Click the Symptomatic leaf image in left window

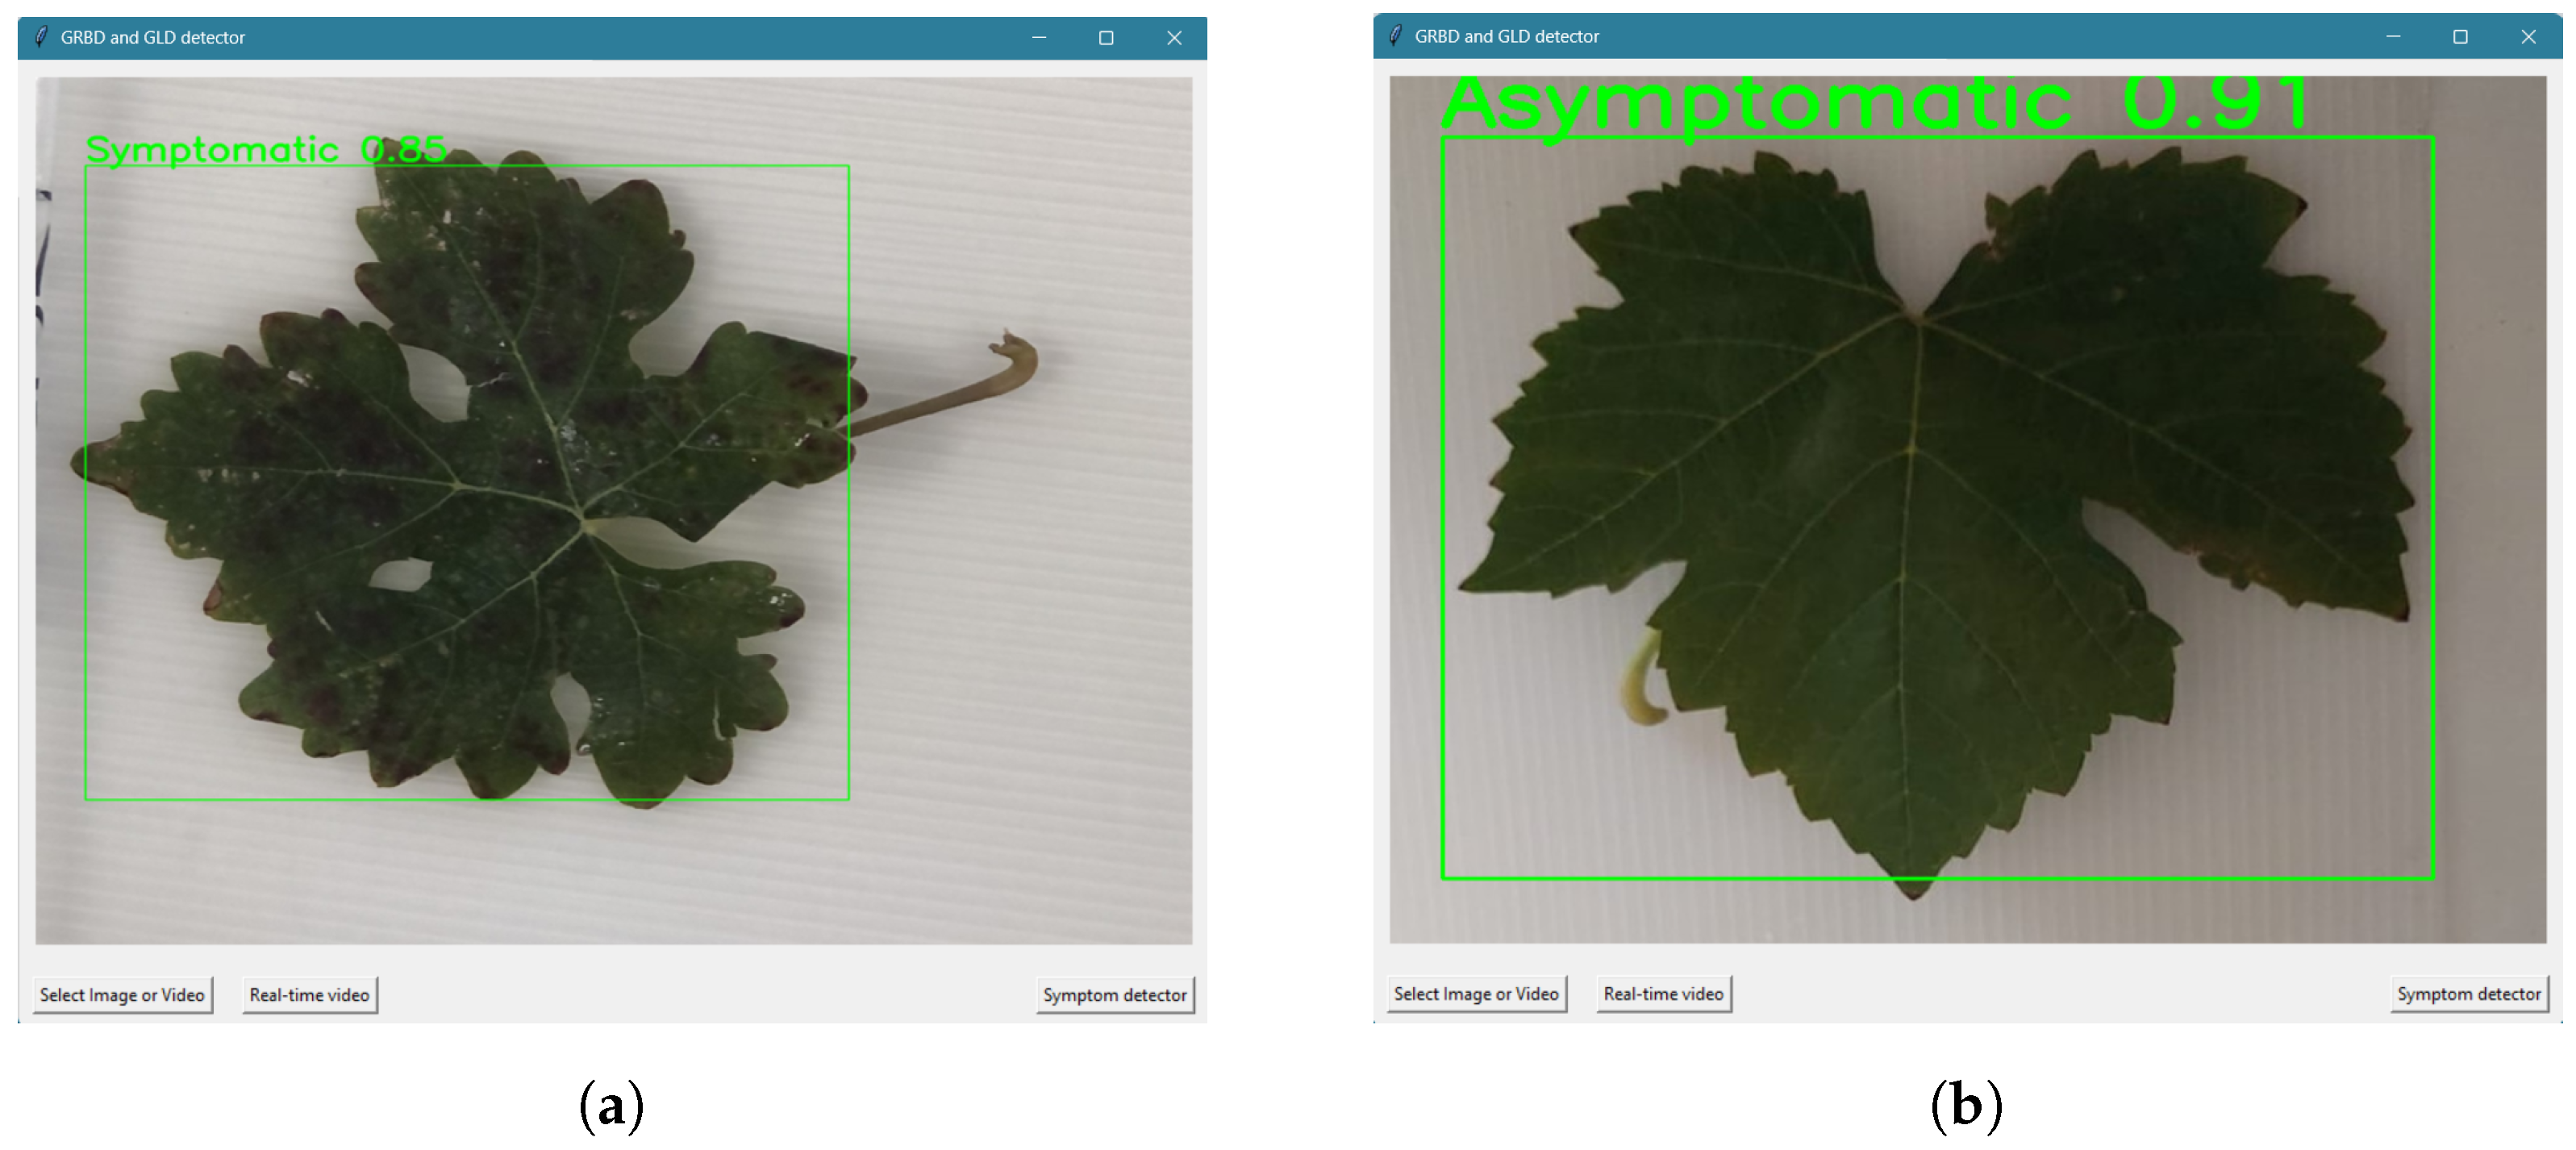tap(614, 511)
